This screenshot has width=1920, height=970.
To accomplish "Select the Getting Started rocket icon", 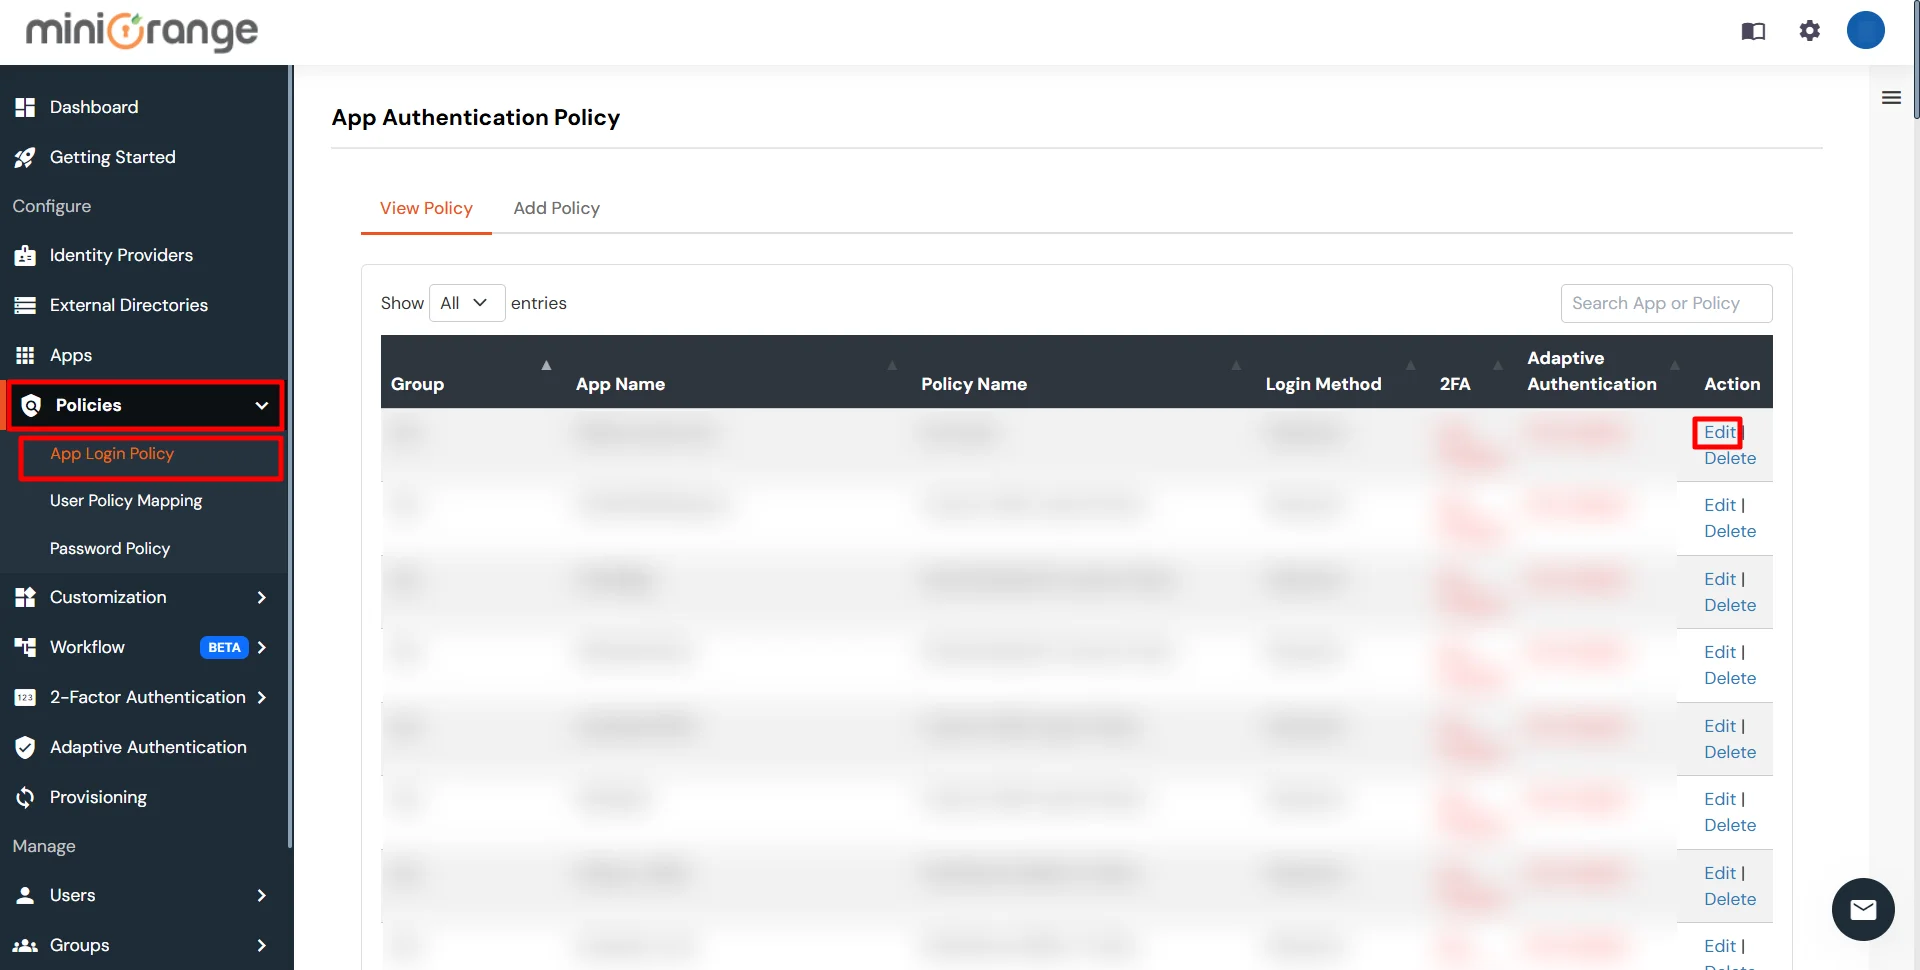I will coord(25,157).
